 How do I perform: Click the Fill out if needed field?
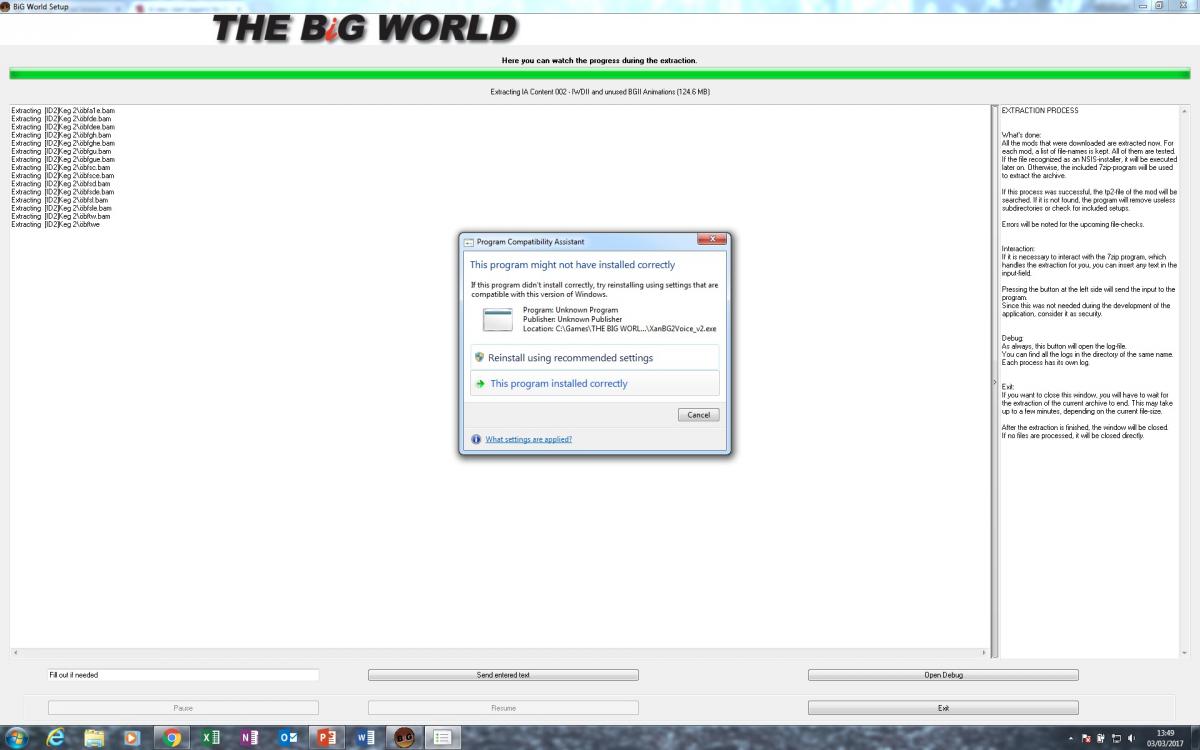coord(183,675)
